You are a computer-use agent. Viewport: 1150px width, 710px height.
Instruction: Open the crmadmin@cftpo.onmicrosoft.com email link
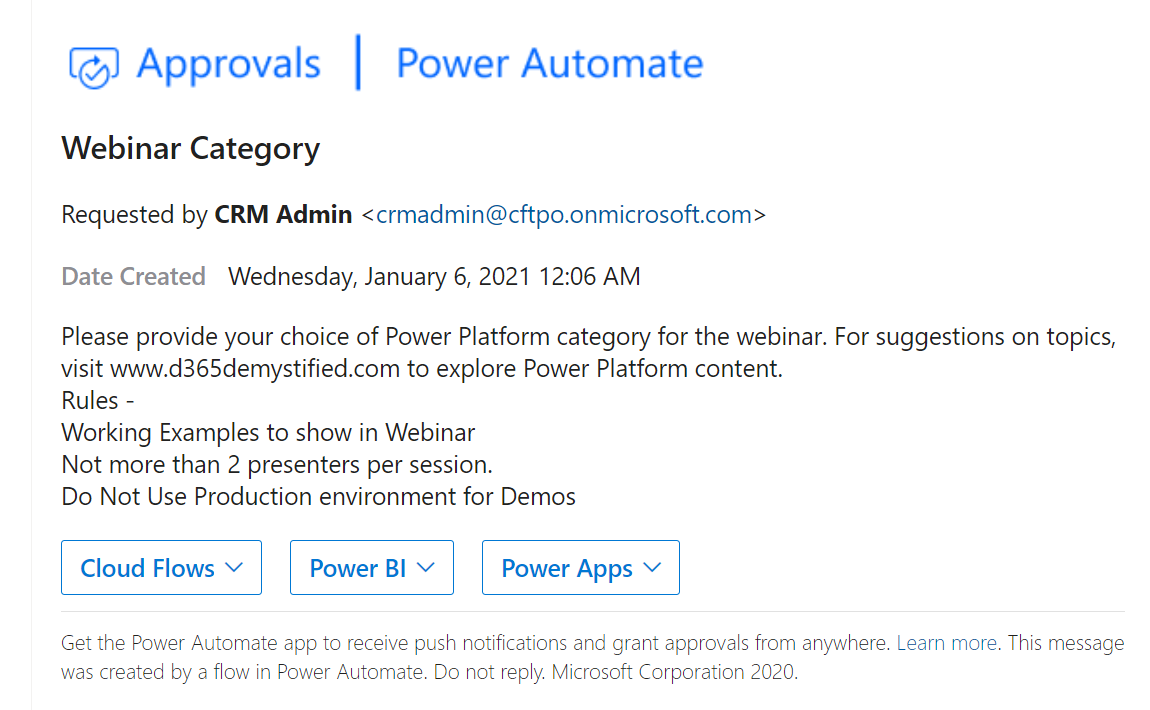pos(563,215)
